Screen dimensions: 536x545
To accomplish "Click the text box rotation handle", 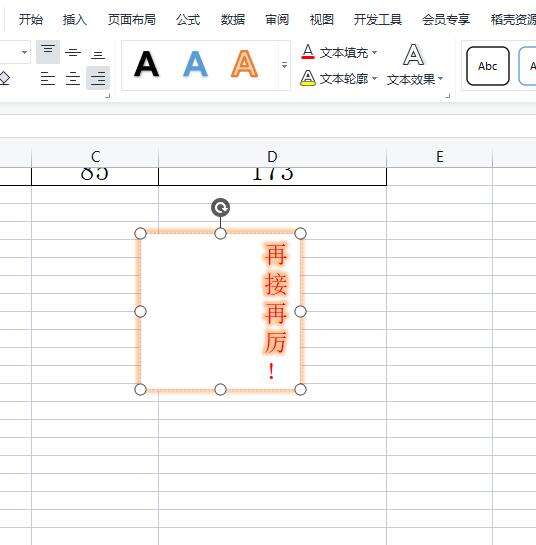I will 220,208.
